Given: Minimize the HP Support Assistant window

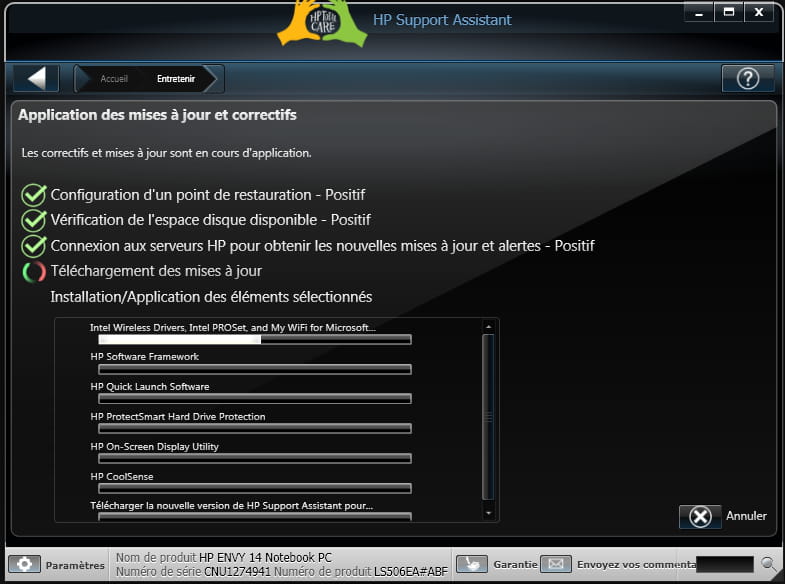Looking at the screenshot, I should pyautogui.click(x=699, y=12).
